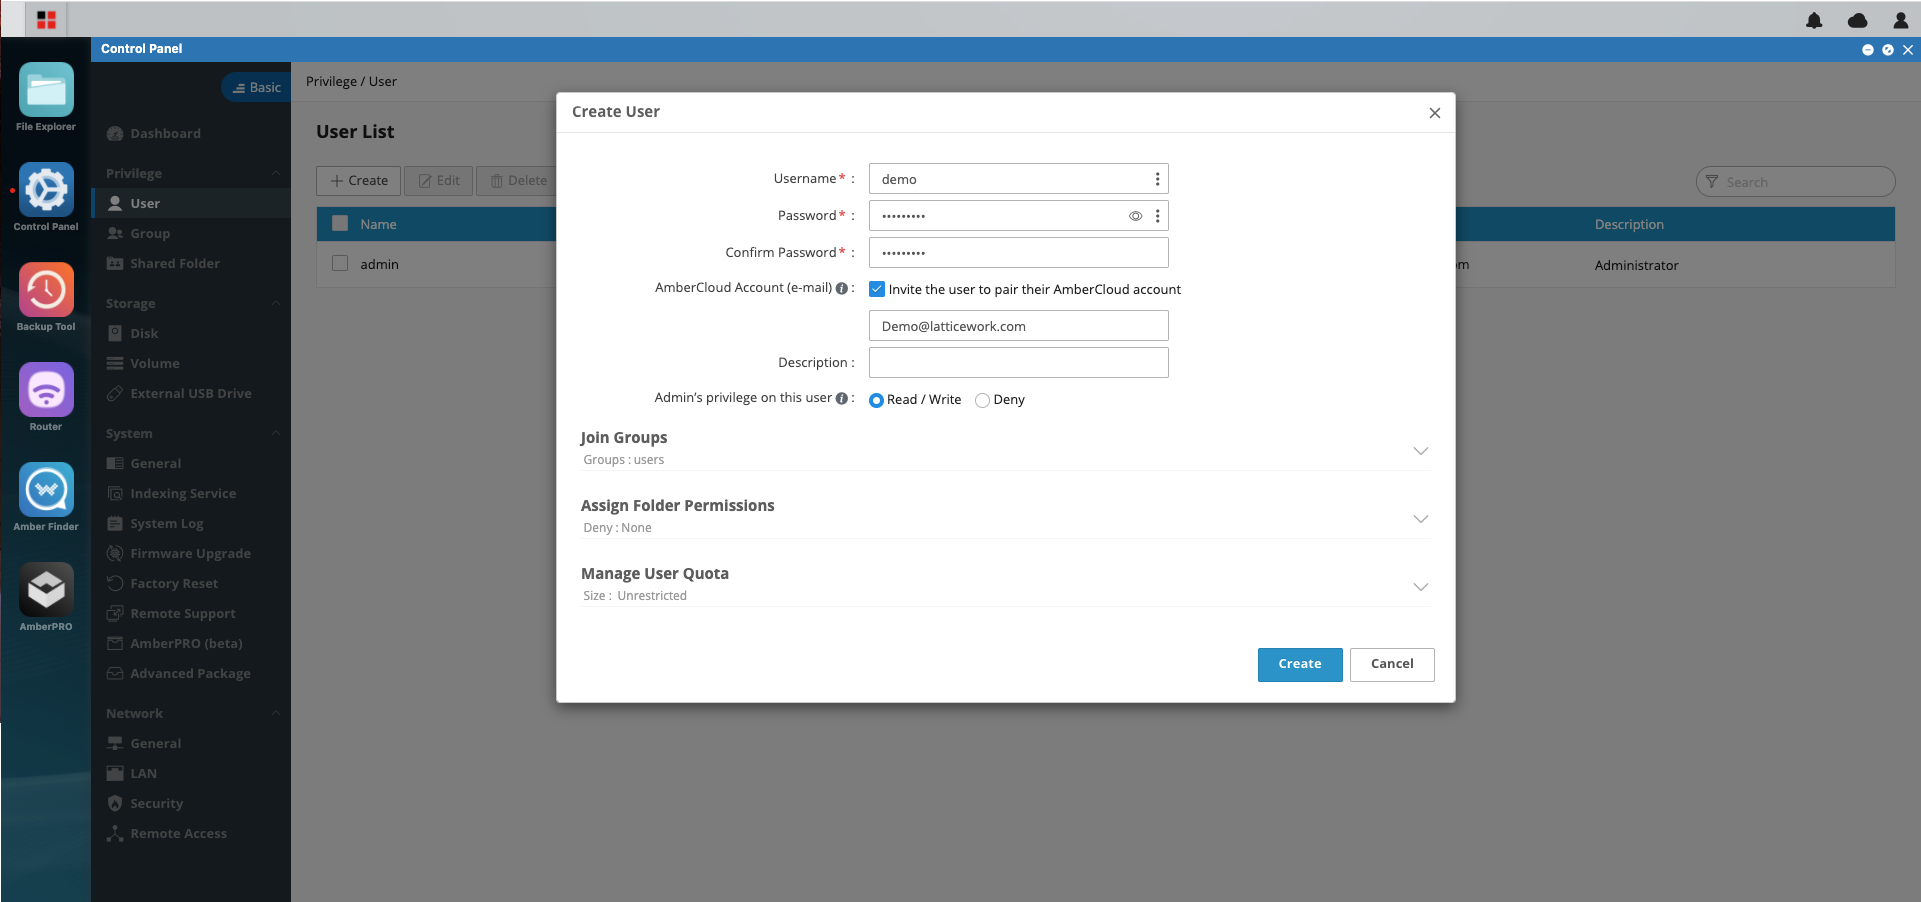Open the Username field options menu icon
The height and width of the screenshot is (902, 1921).
[1158, 179]
